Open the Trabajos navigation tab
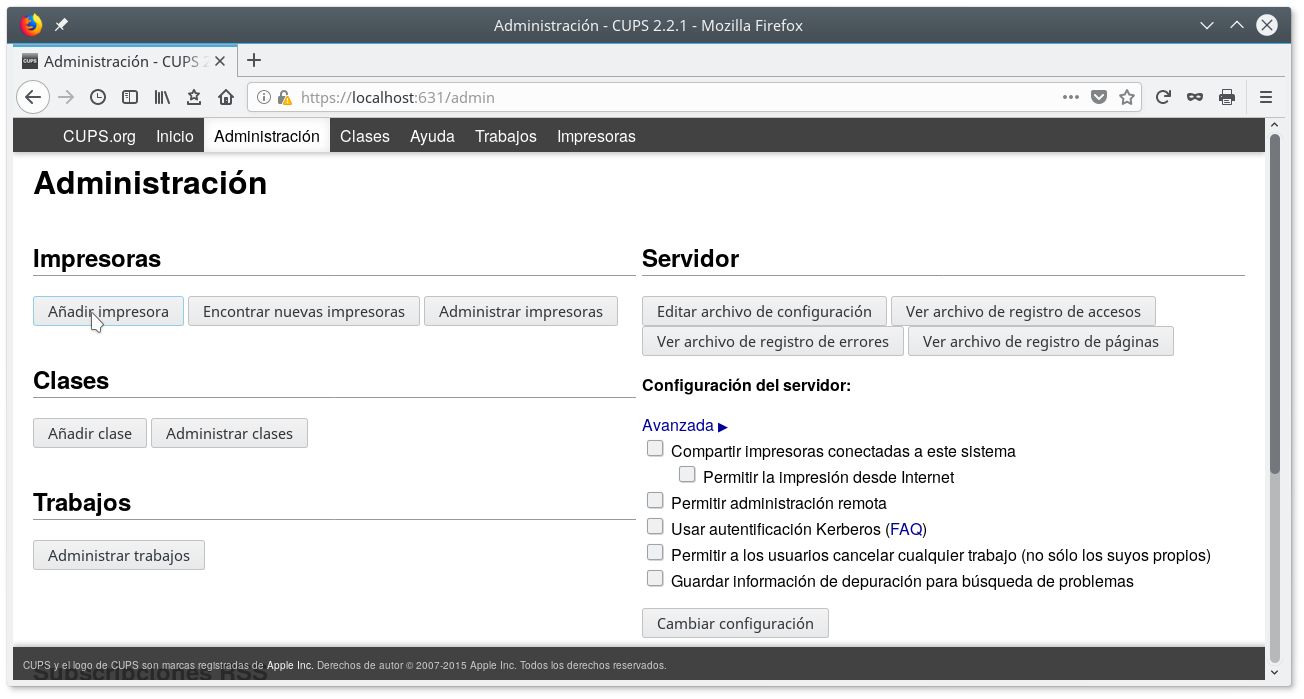This screenshot has height=699, width=1304. coord(505,136)
